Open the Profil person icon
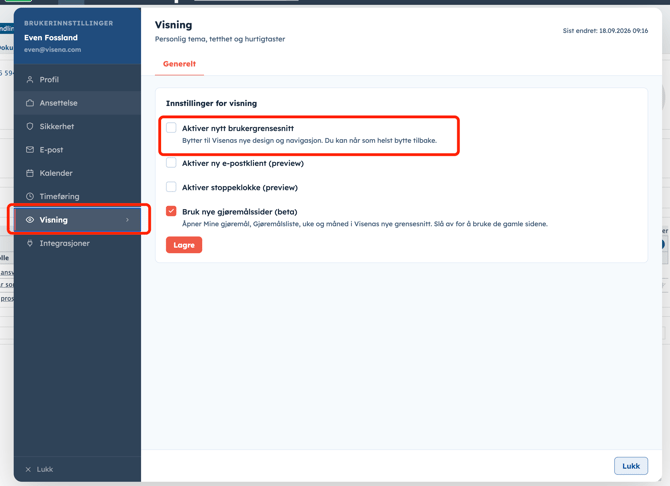The width and height of the screenshot is (670, 486). pyautogui.click(x=29, y=80)
